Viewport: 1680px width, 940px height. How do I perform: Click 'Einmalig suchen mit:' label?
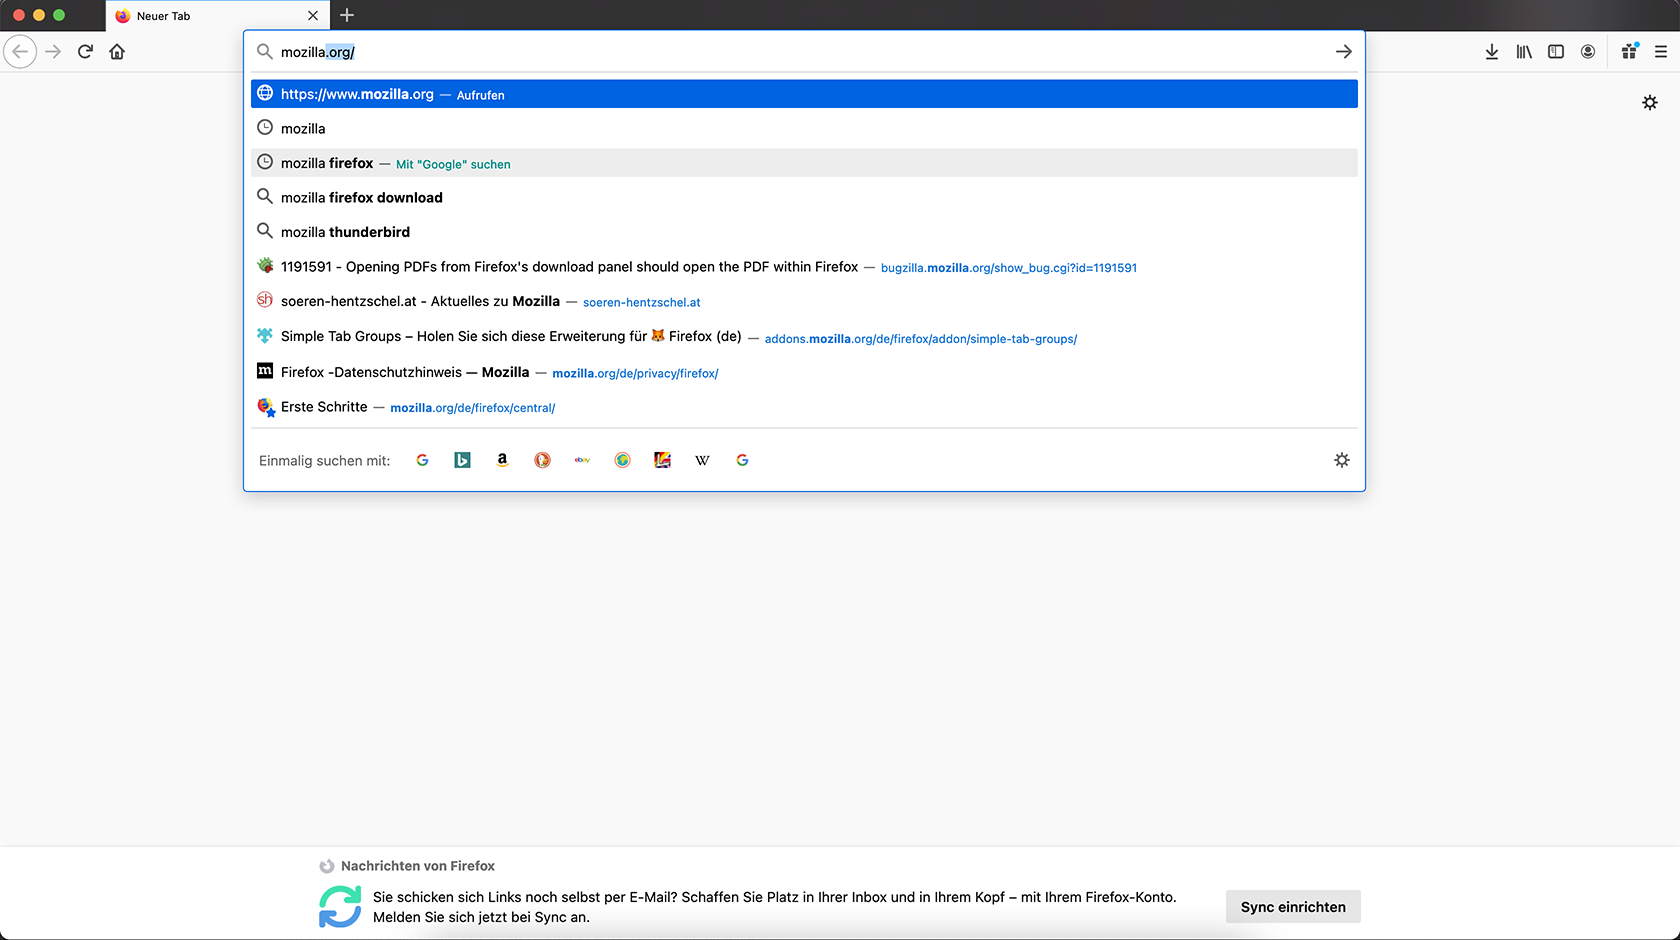(324, 461)
